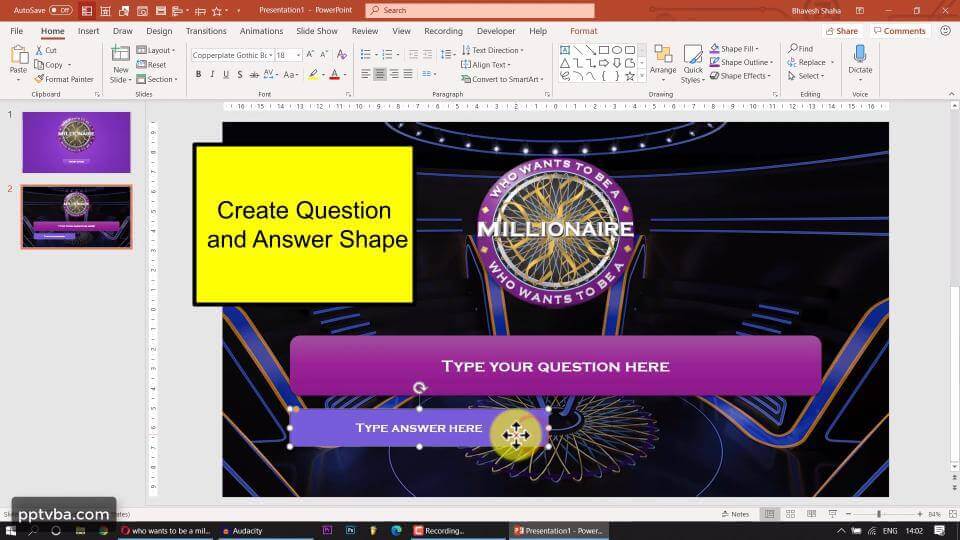Image resolution: width=960 pixels, height=540 pixels.
Task: Open the Design tab
Action: (x=159, y=31)
